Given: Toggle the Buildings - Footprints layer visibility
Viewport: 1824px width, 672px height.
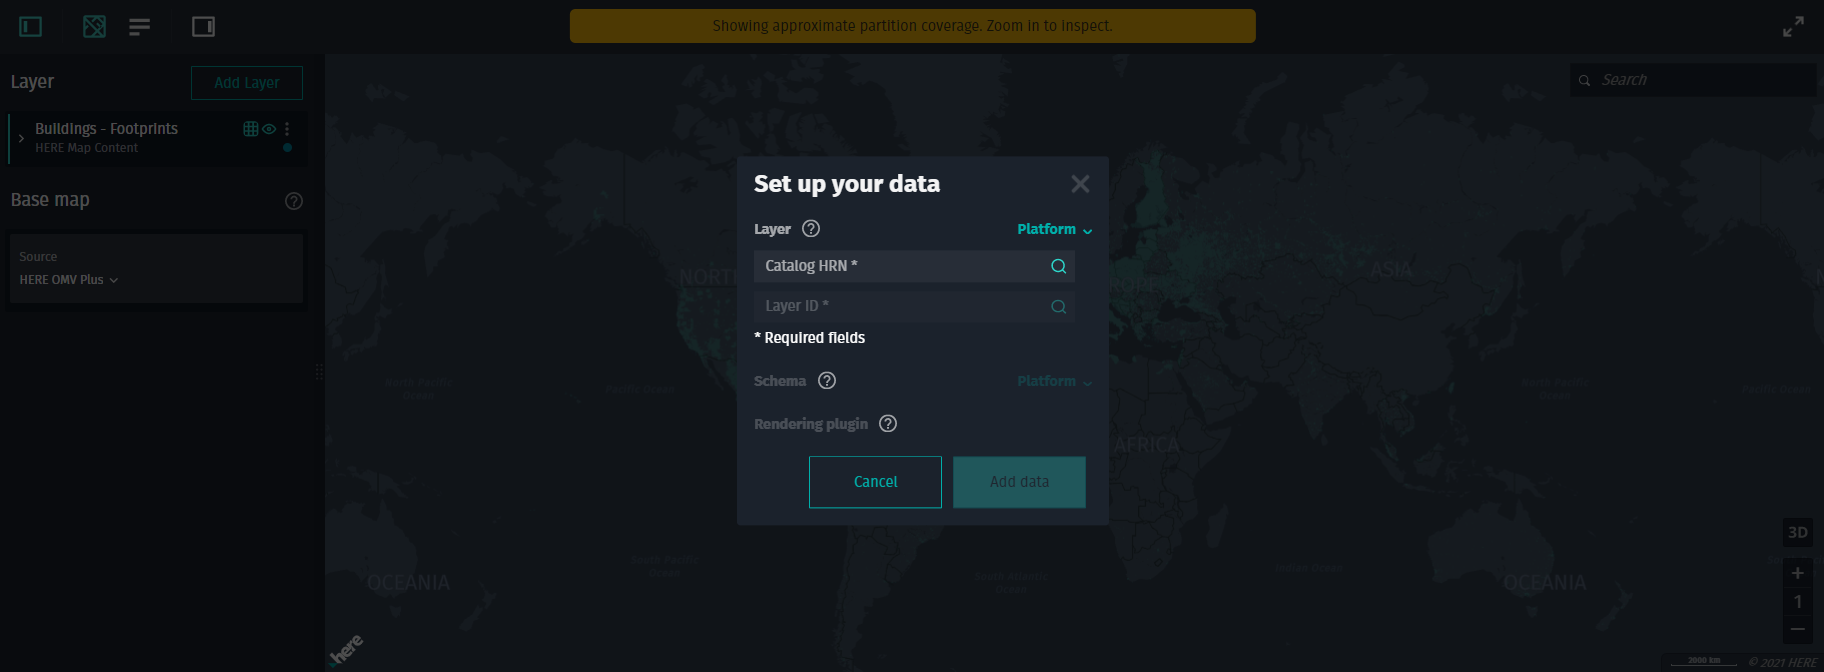Looking at the screenshot, I should coord(269,129).
